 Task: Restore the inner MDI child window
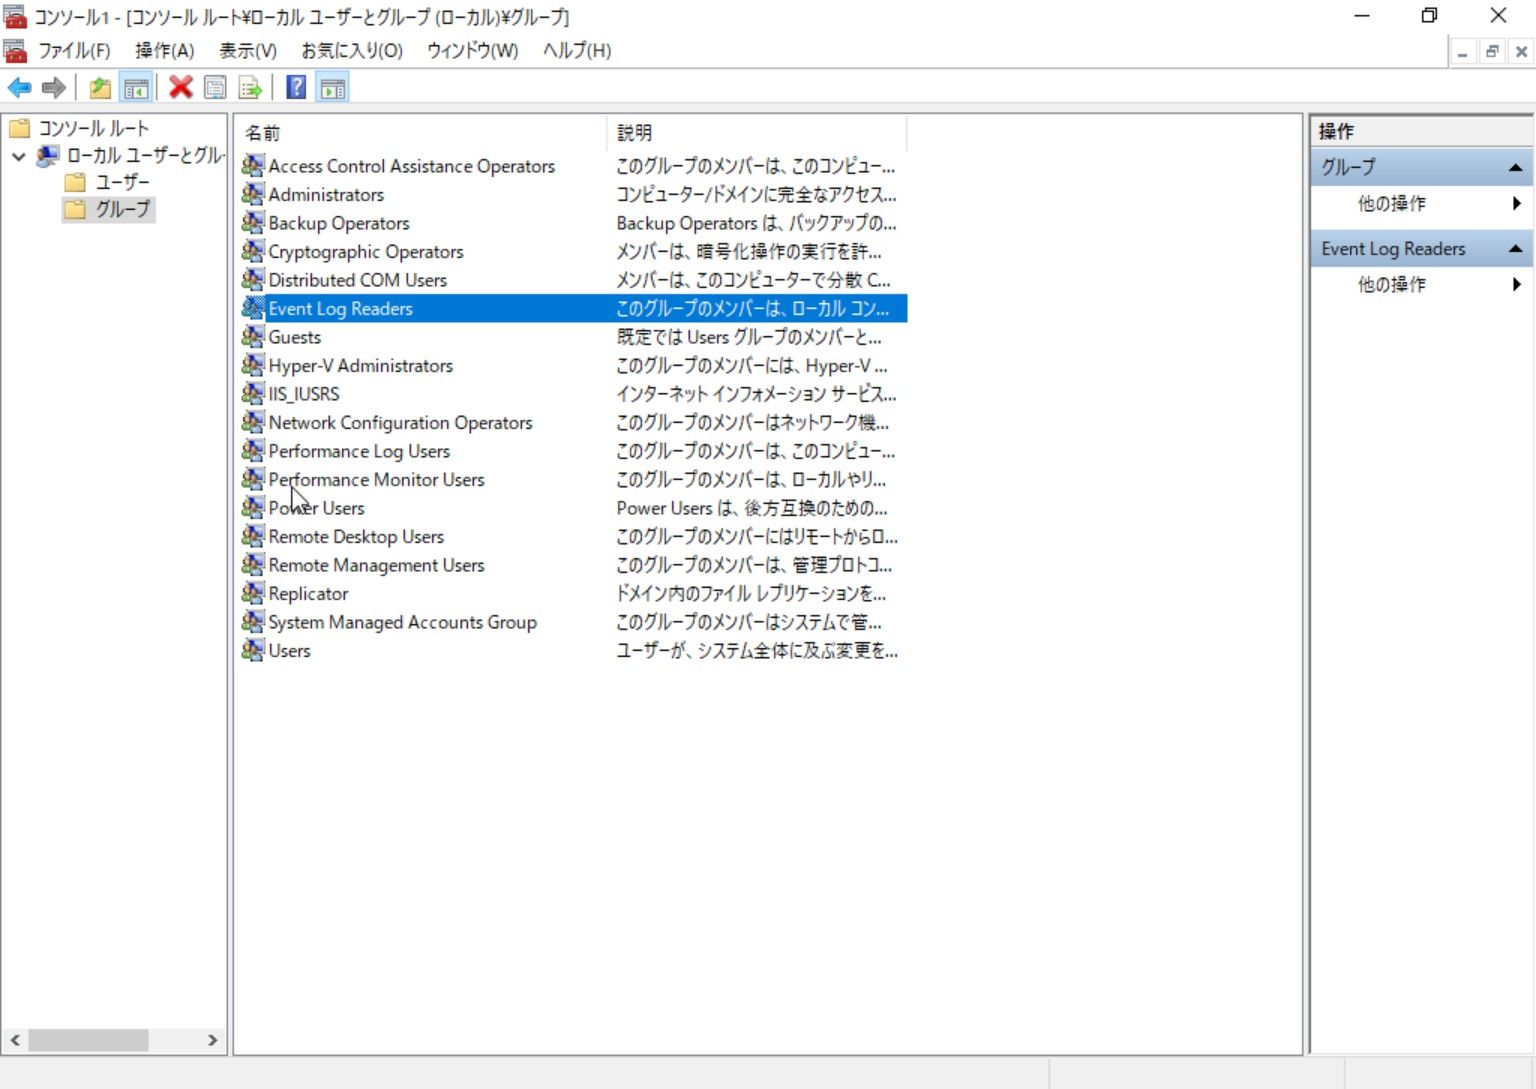pyautogui.click(x=1492, y=52)
